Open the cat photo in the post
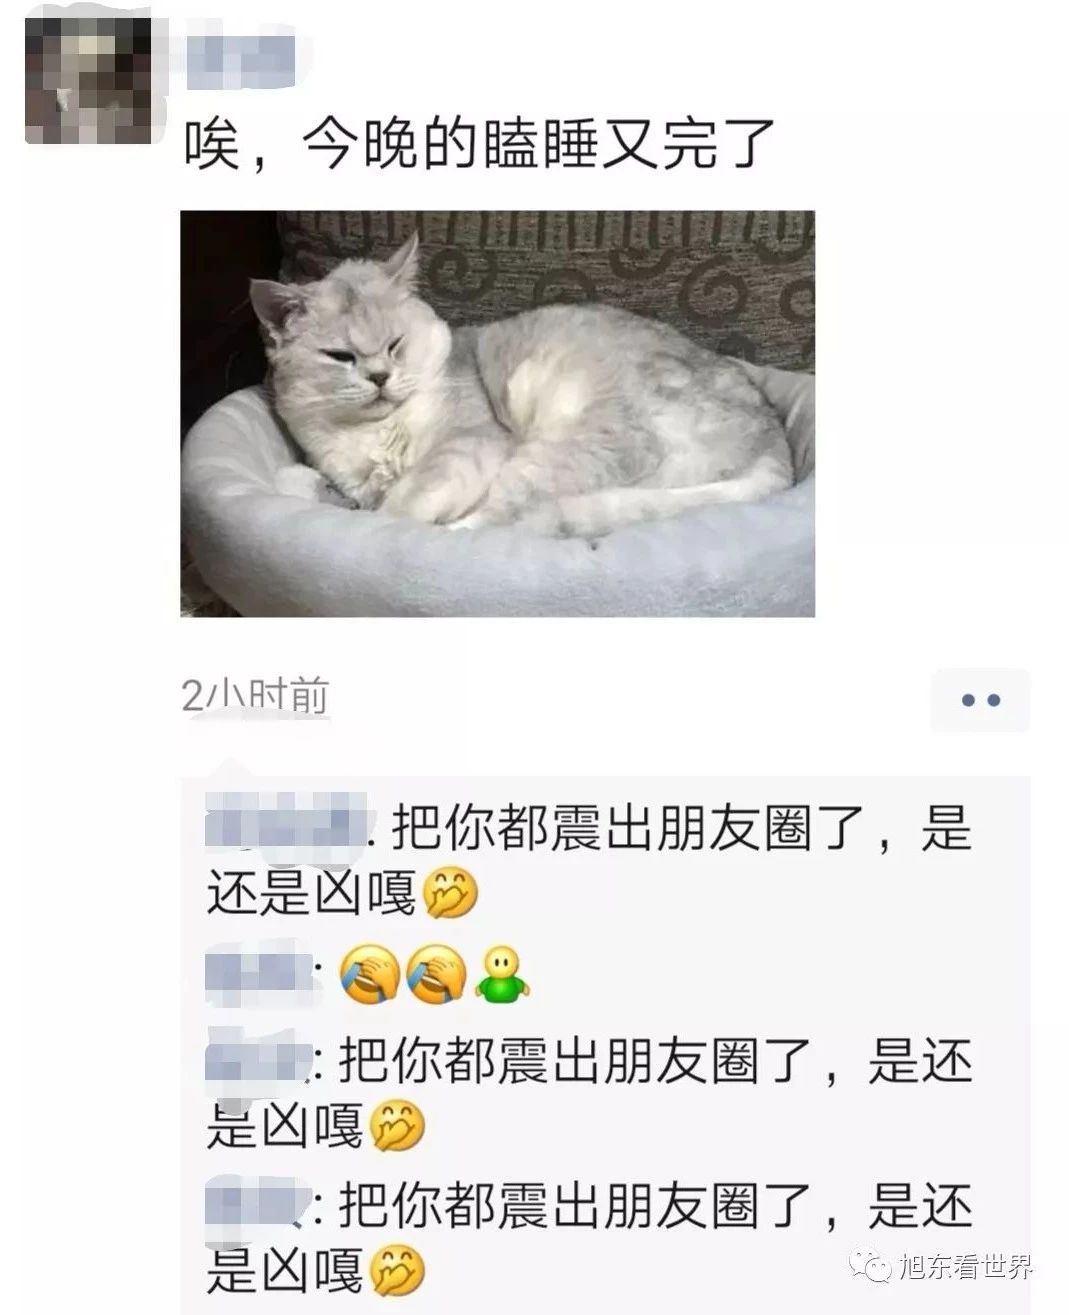This screenshot has width=1069, height=1315. pos(497,413)
